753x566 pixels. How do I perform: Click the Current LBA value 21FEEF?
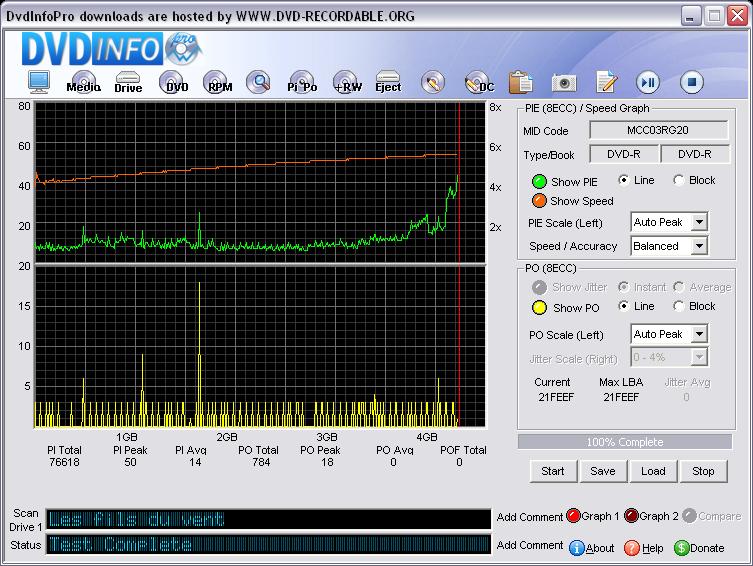pos(556,397)
